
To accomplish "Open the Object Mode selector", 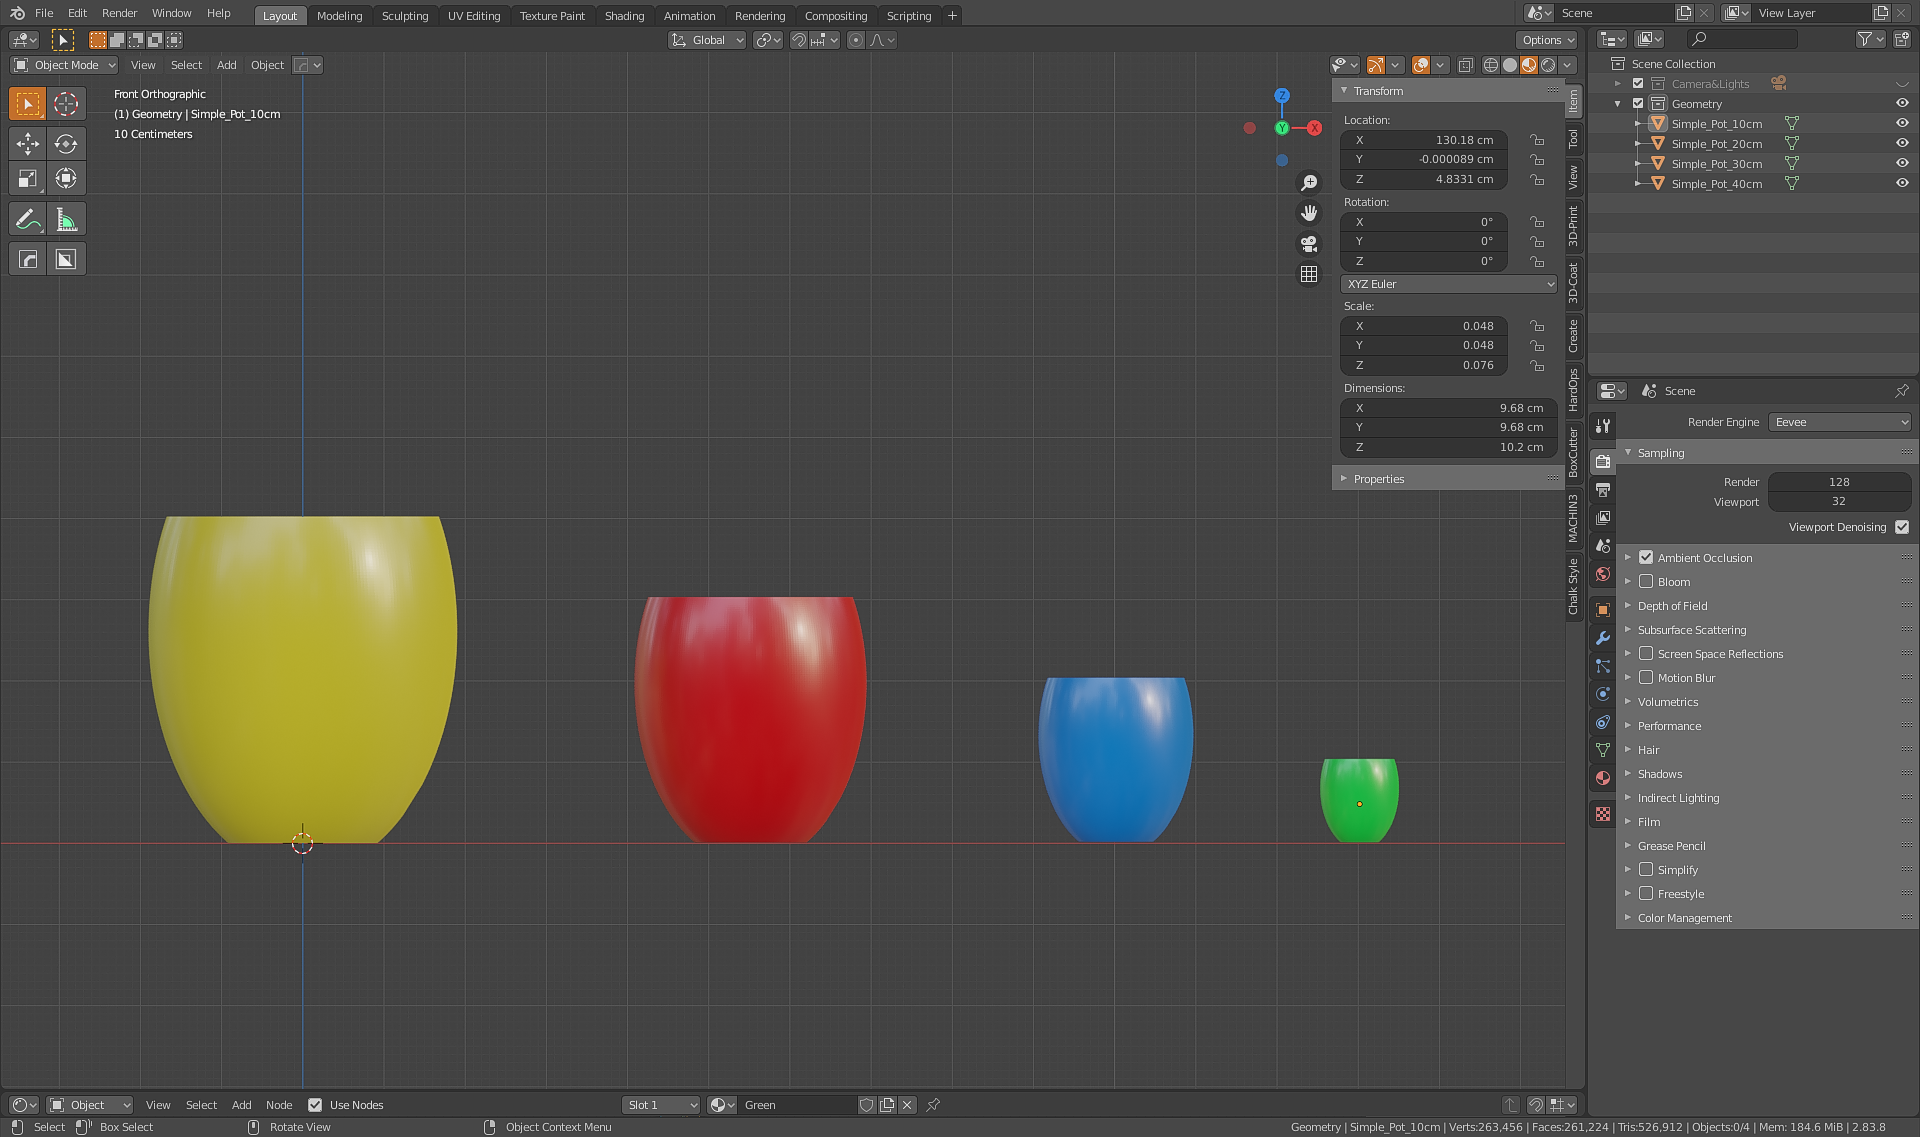I will 65,65.
